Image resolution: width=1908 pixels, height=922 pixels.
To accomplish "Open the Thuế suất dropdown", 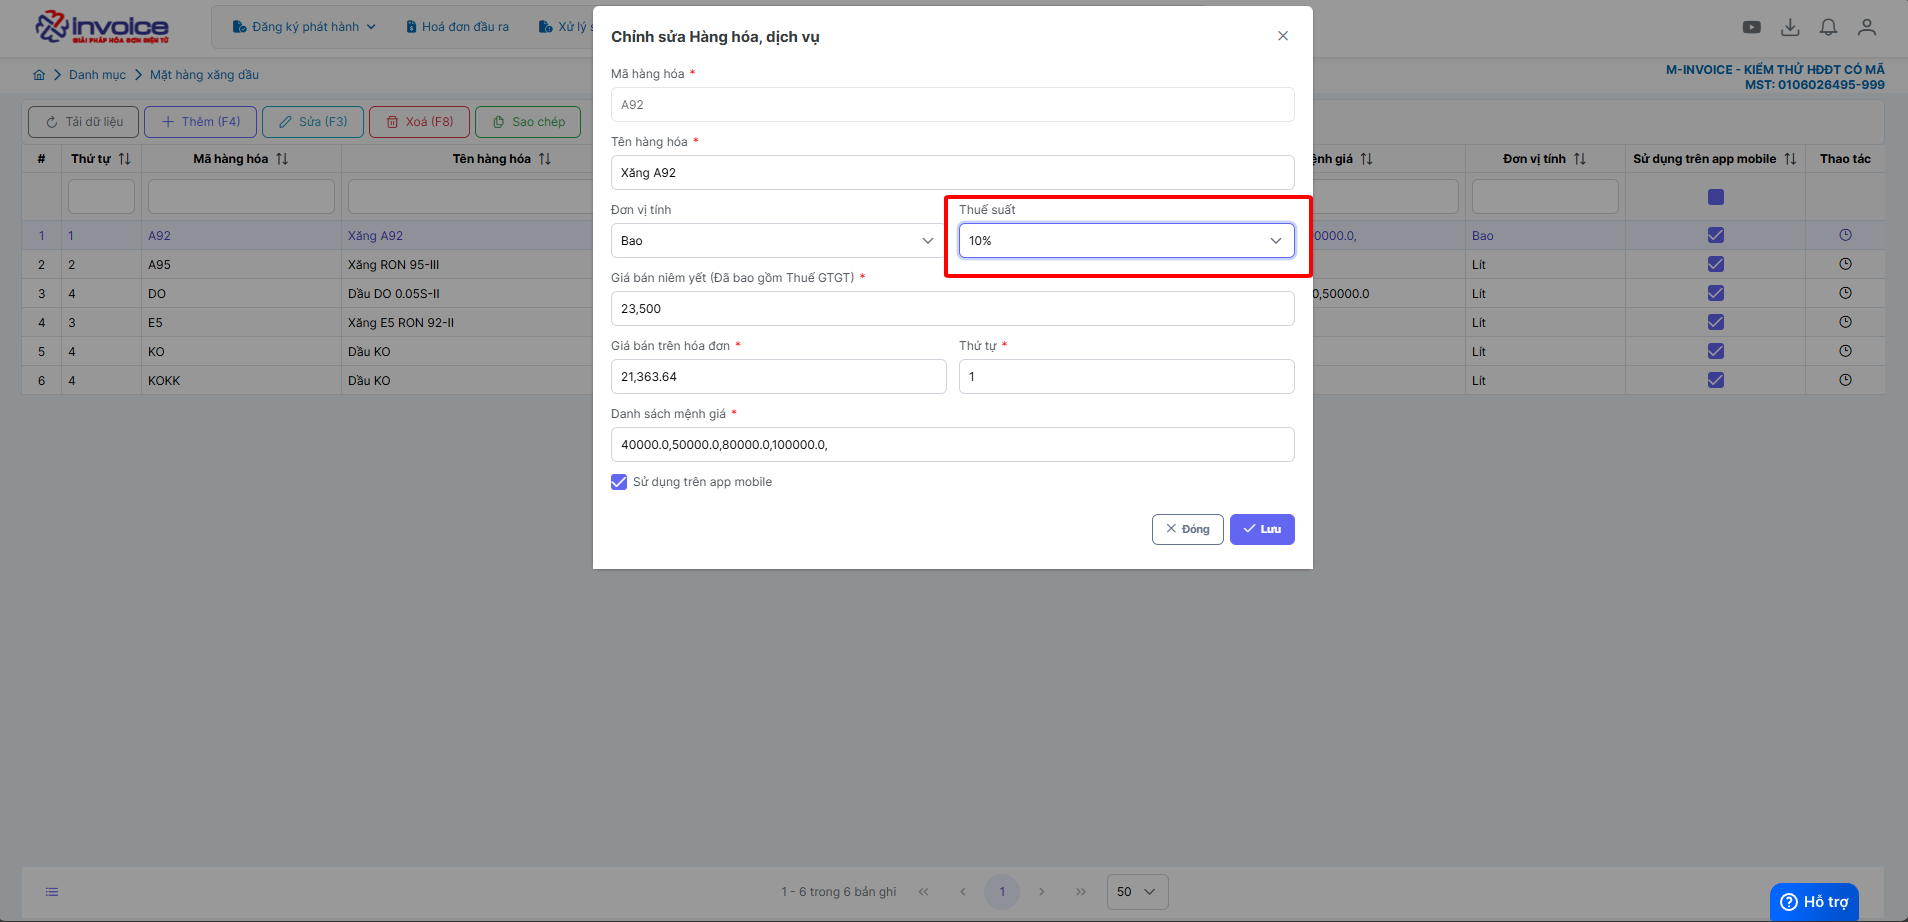I will point(1127,241).
